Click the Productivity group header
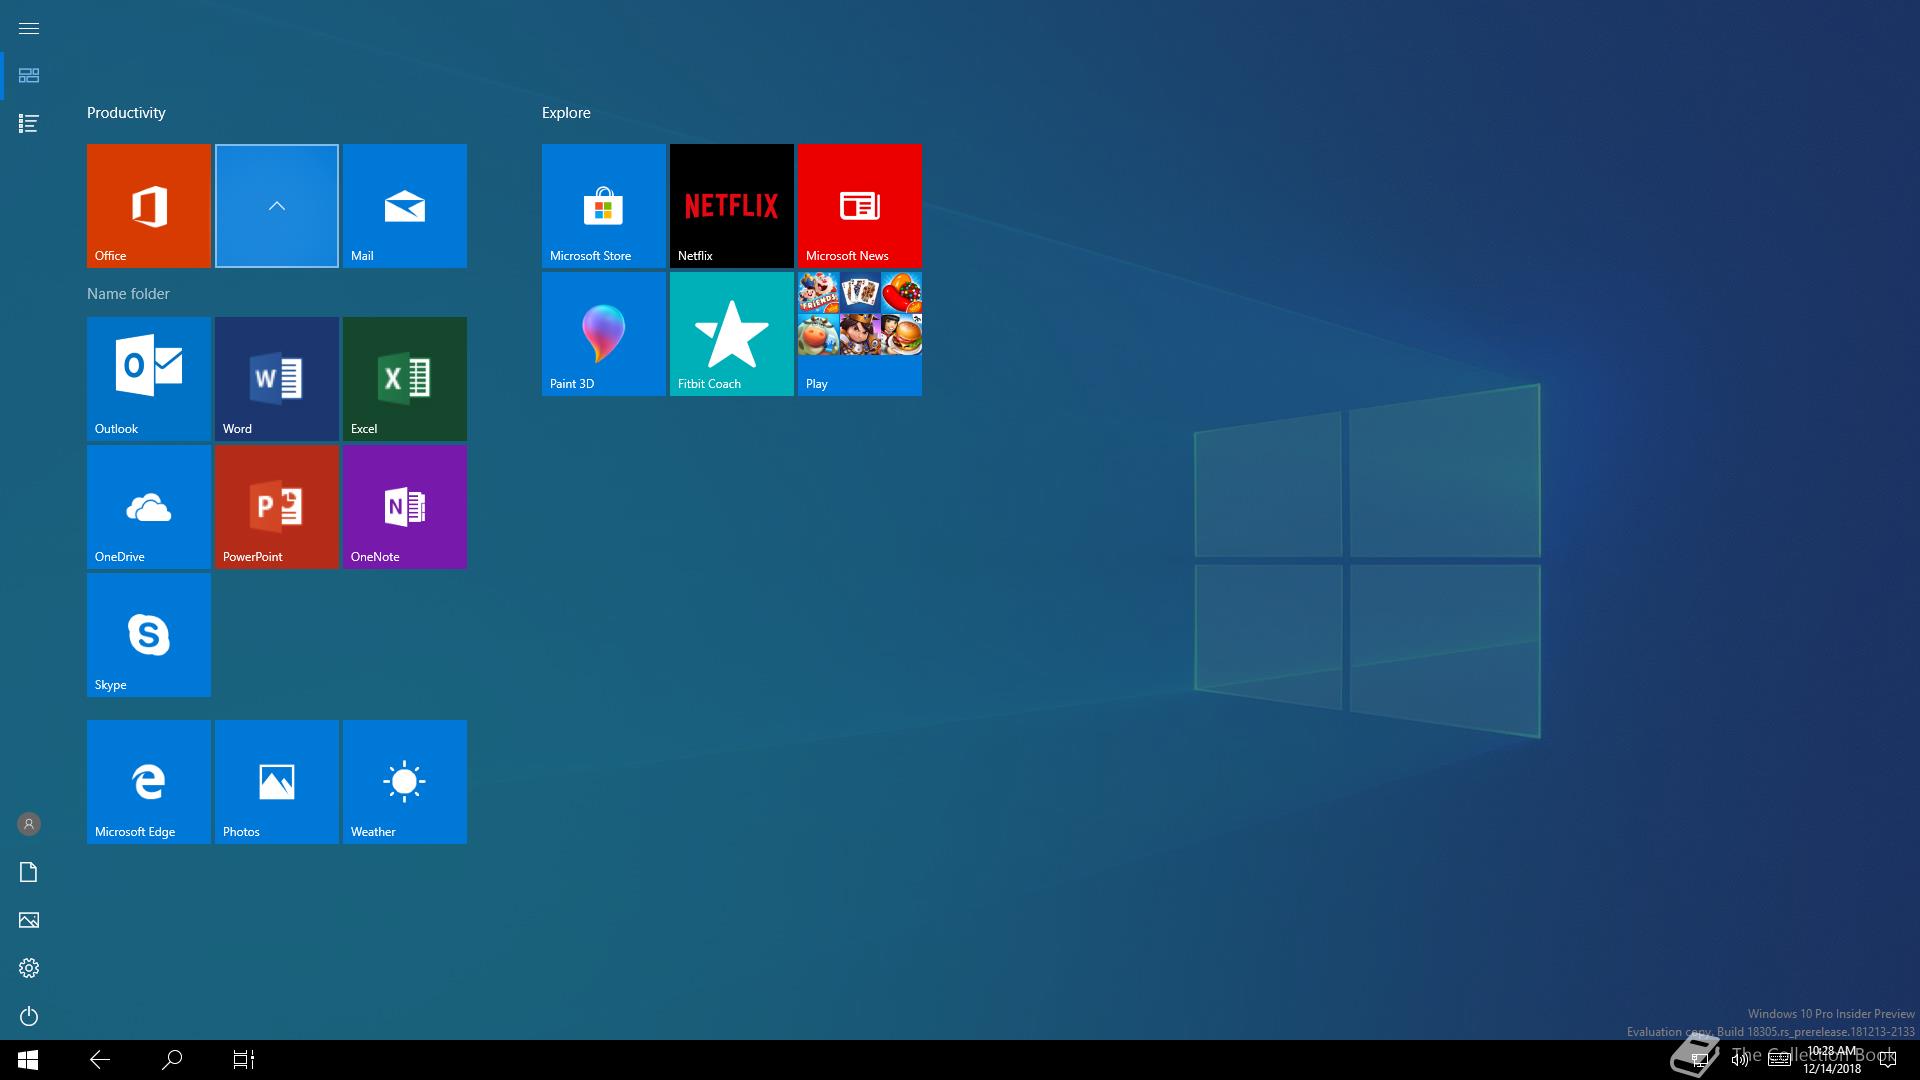This screenshot has height=1080, width=1920. tap(126, 113)
